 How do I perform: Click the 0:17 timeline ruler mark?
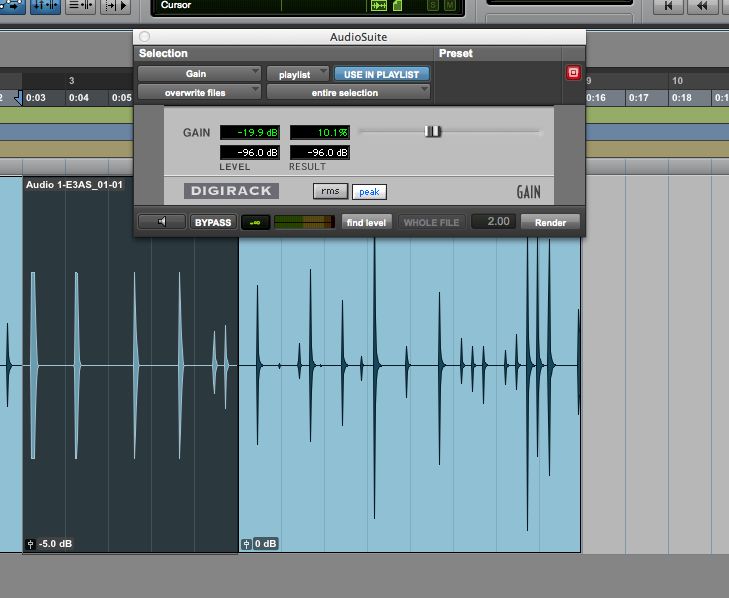pyautogui.click(x=638, y=98)
